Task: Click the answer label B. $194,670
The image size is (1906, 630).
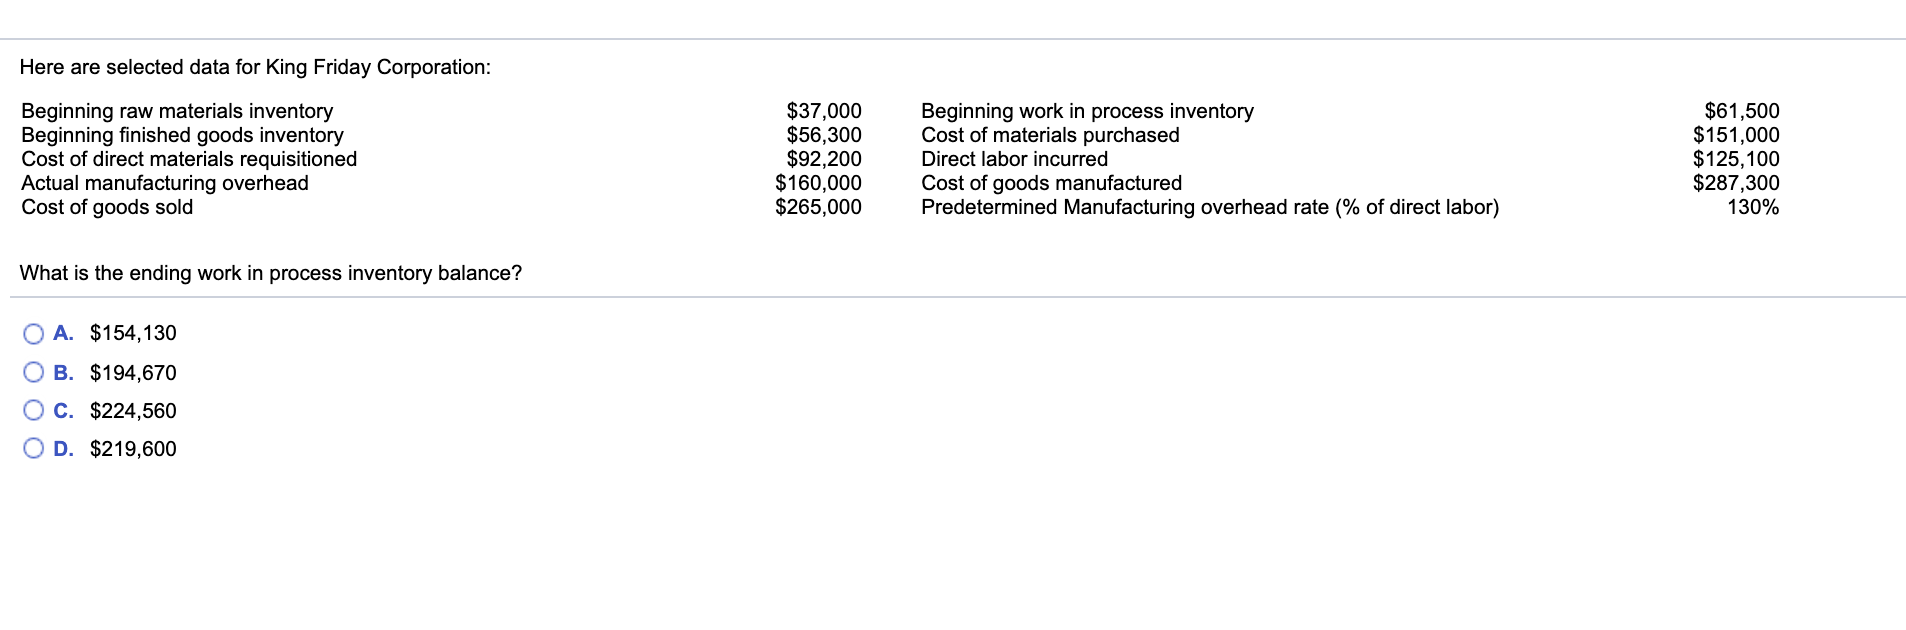Action: [117, 372]
